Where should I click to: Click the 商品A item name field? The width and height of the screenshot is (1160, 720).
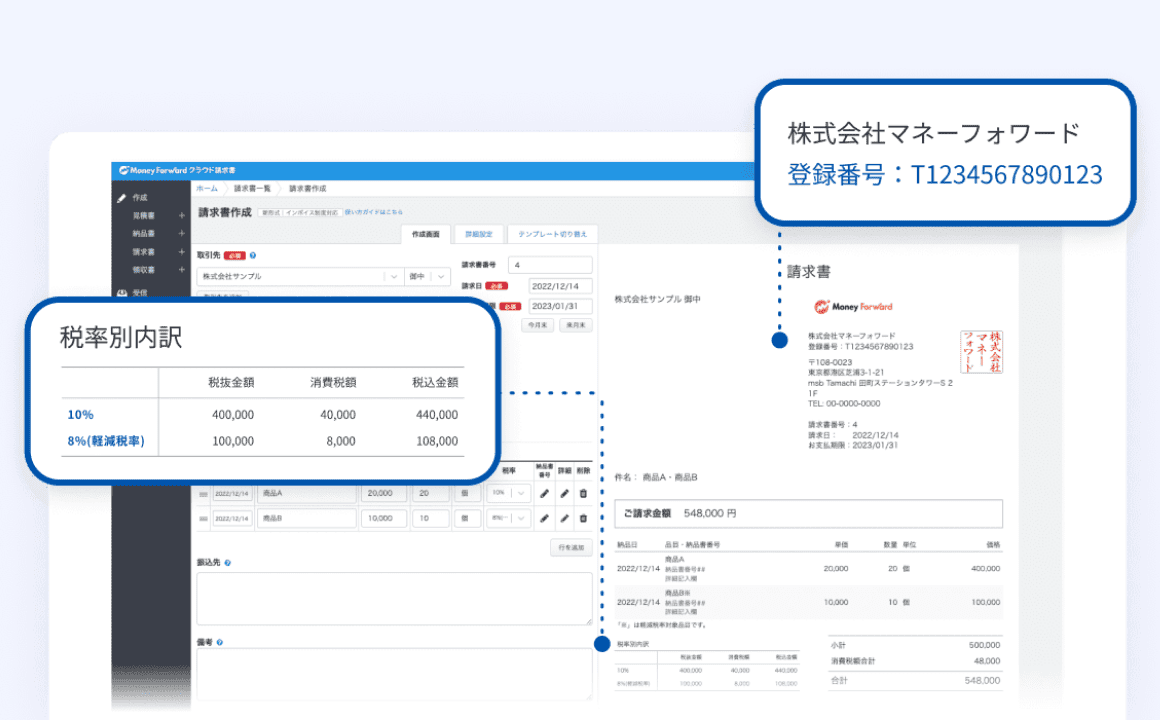point(307,494)
